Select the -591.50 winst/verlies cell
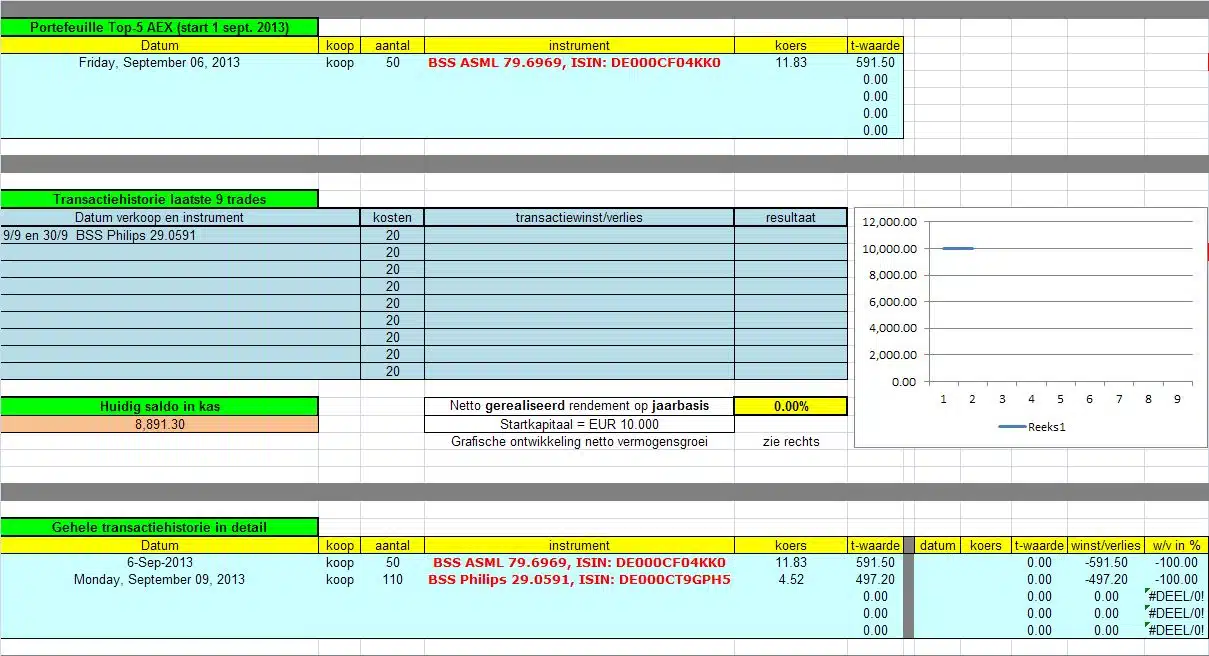 coord(1105,562)
